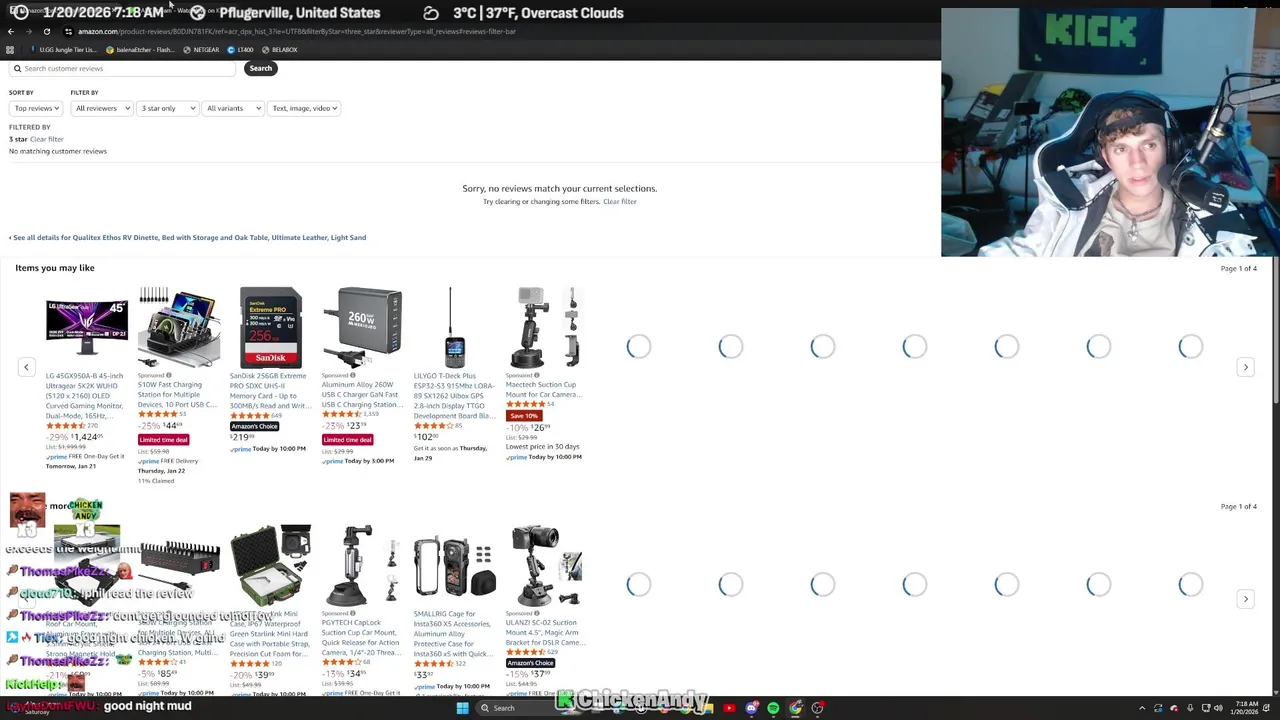Click the 260W charger product image
The image size is (1280, 720).
(x=362, y=328)
